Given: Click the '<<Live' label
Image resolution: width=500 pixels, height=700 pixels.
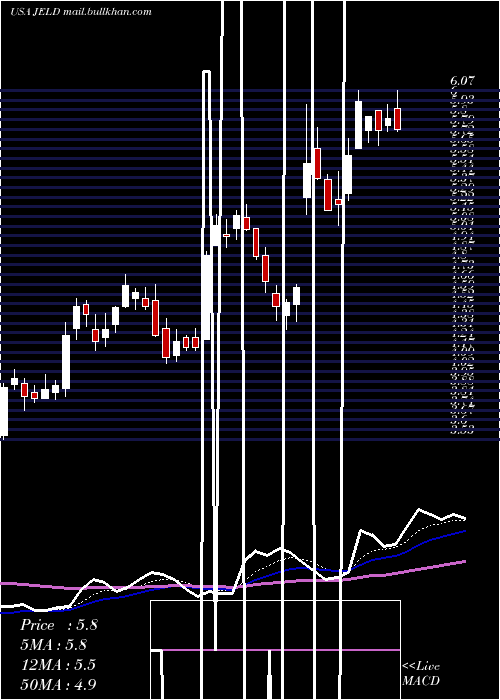Looking at the screenshot, I should pyautogui.click(x=421, y=667).
